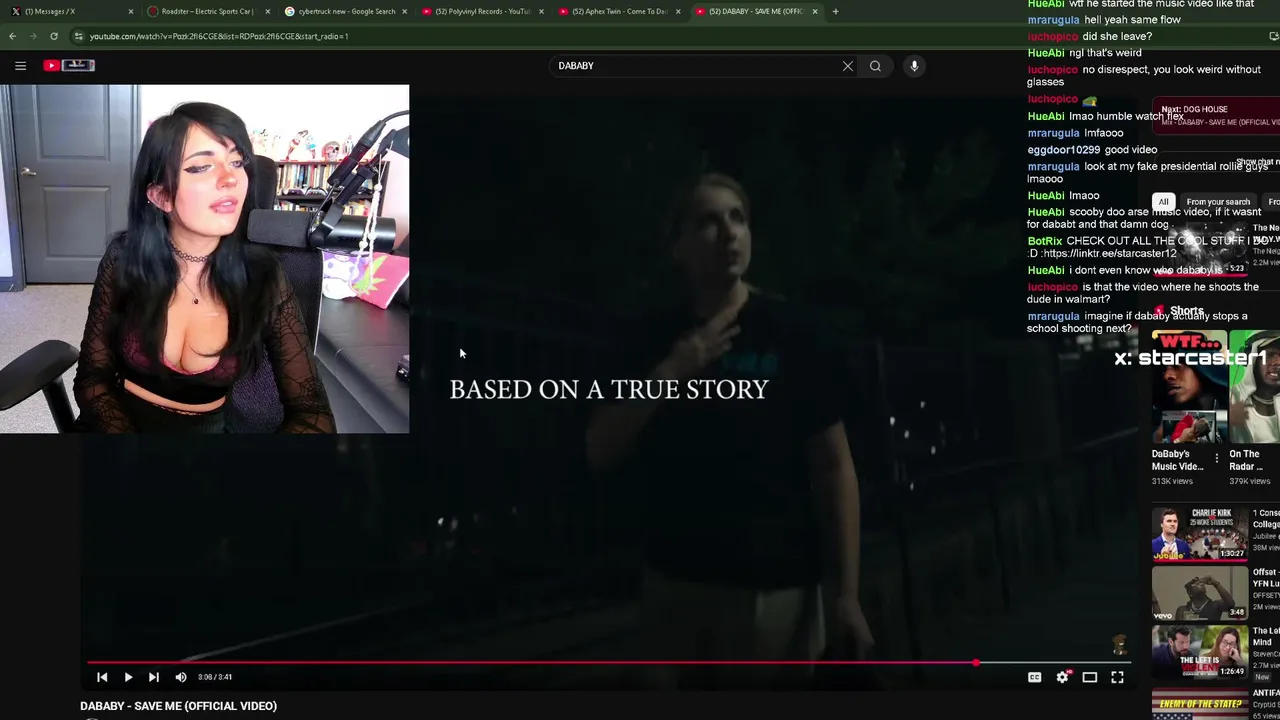Click the 3:06 / 3:41 time display
Viewport: 1280px width, 720px height.
(215, 677)
